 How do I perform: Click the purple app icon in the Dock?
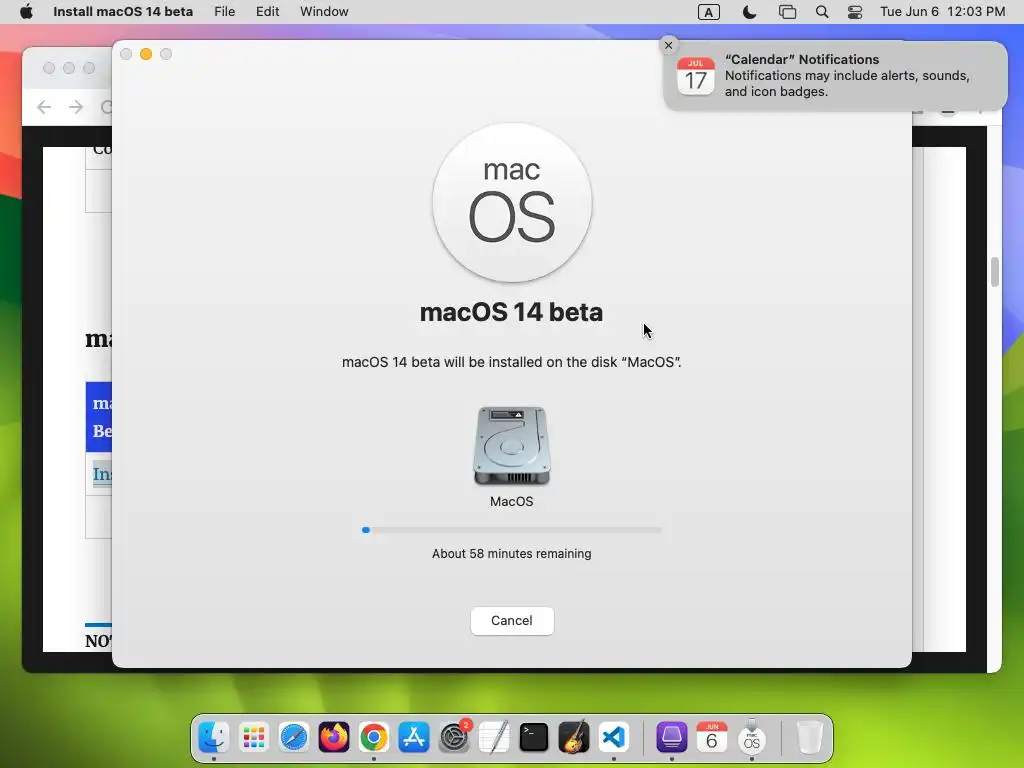coord(671,737)
